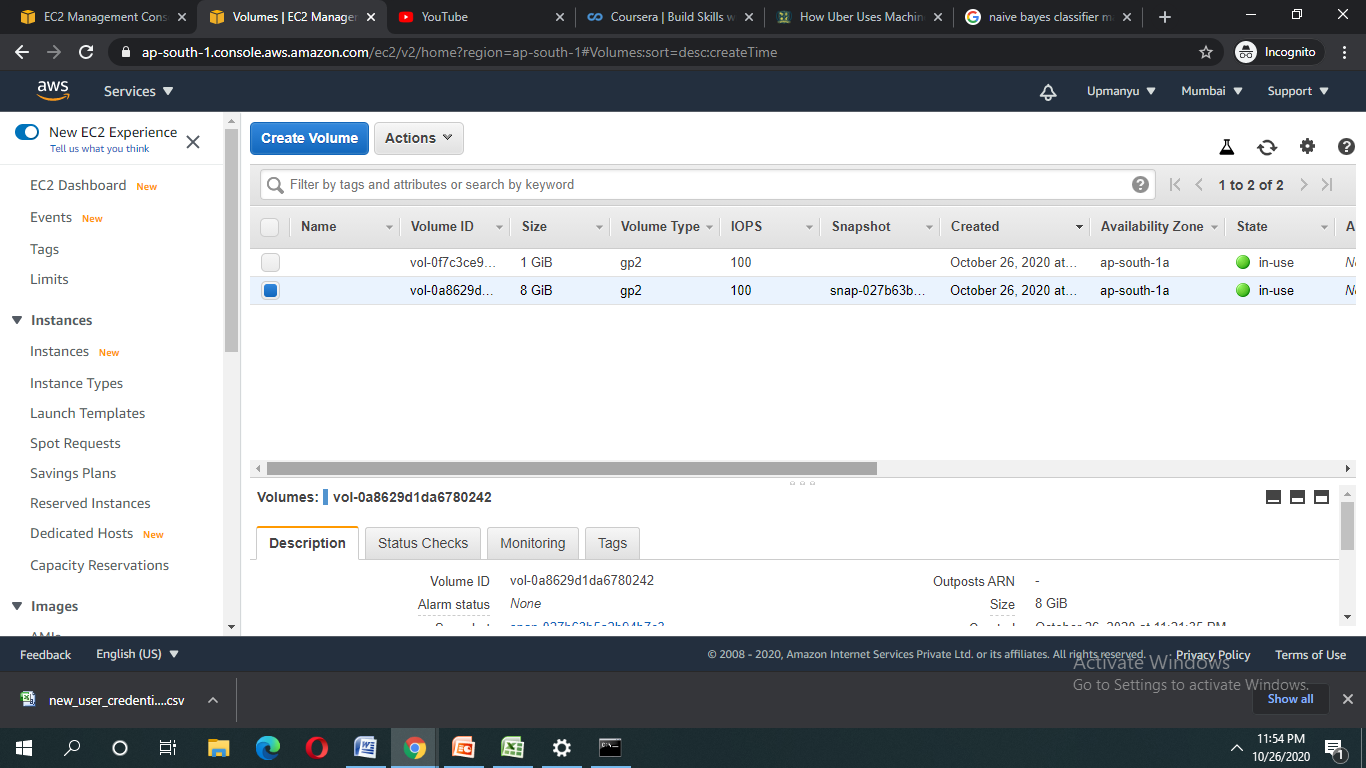Open the help question mark icon
1366x768 pixels.
click(1346, 147)
